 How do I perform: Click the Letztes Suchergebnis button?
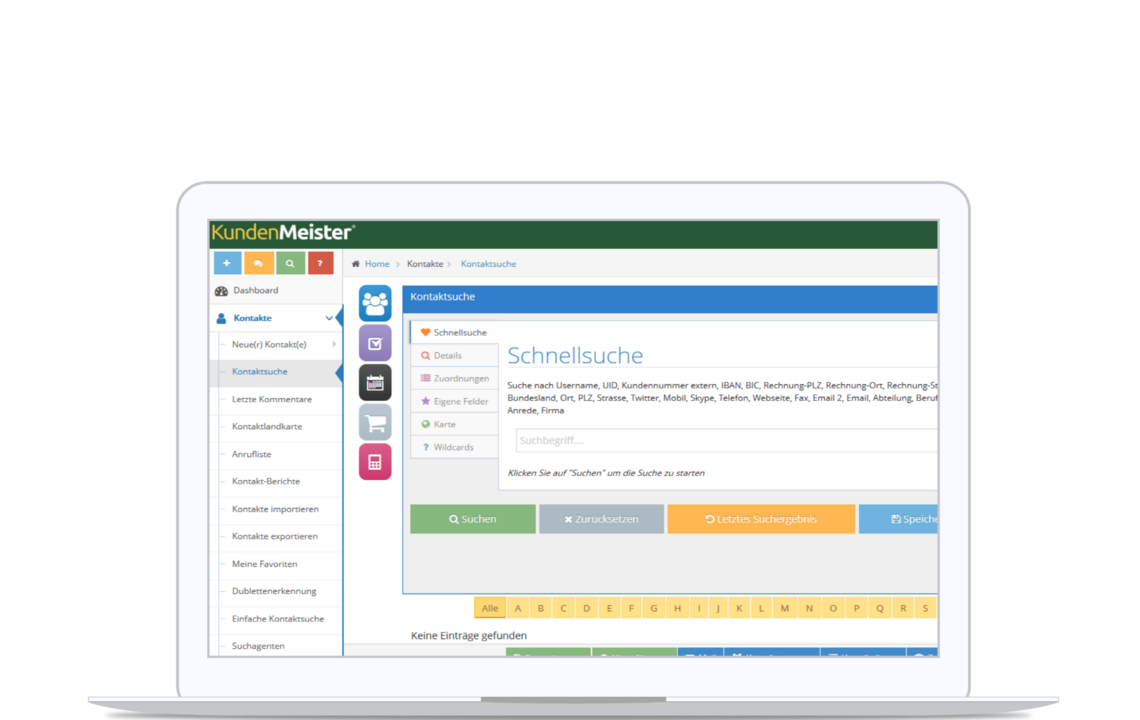point(761,519)
